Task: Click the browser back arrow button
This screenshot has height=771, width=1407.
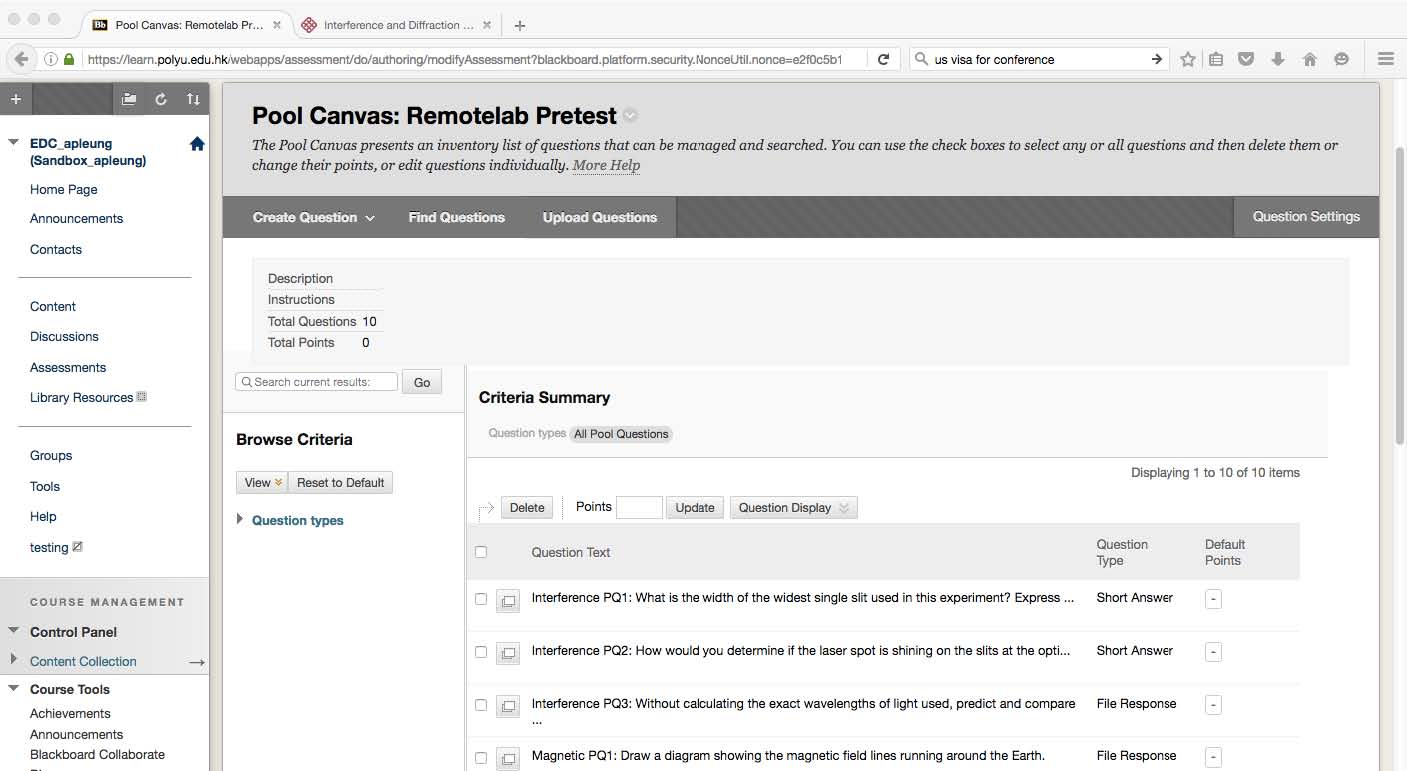Action: click(22, 59)
